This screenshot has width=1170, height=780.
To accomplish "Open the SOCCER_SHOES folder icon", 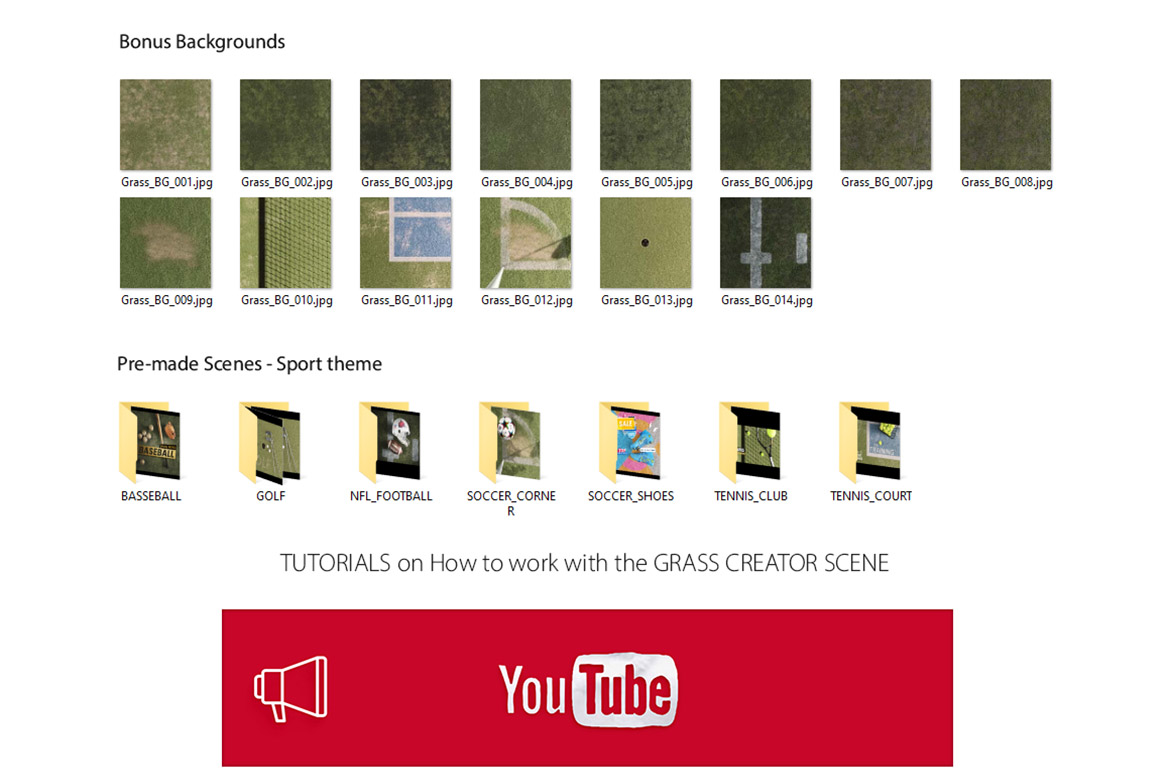I will pyautogui.click(x=631, y=442).
